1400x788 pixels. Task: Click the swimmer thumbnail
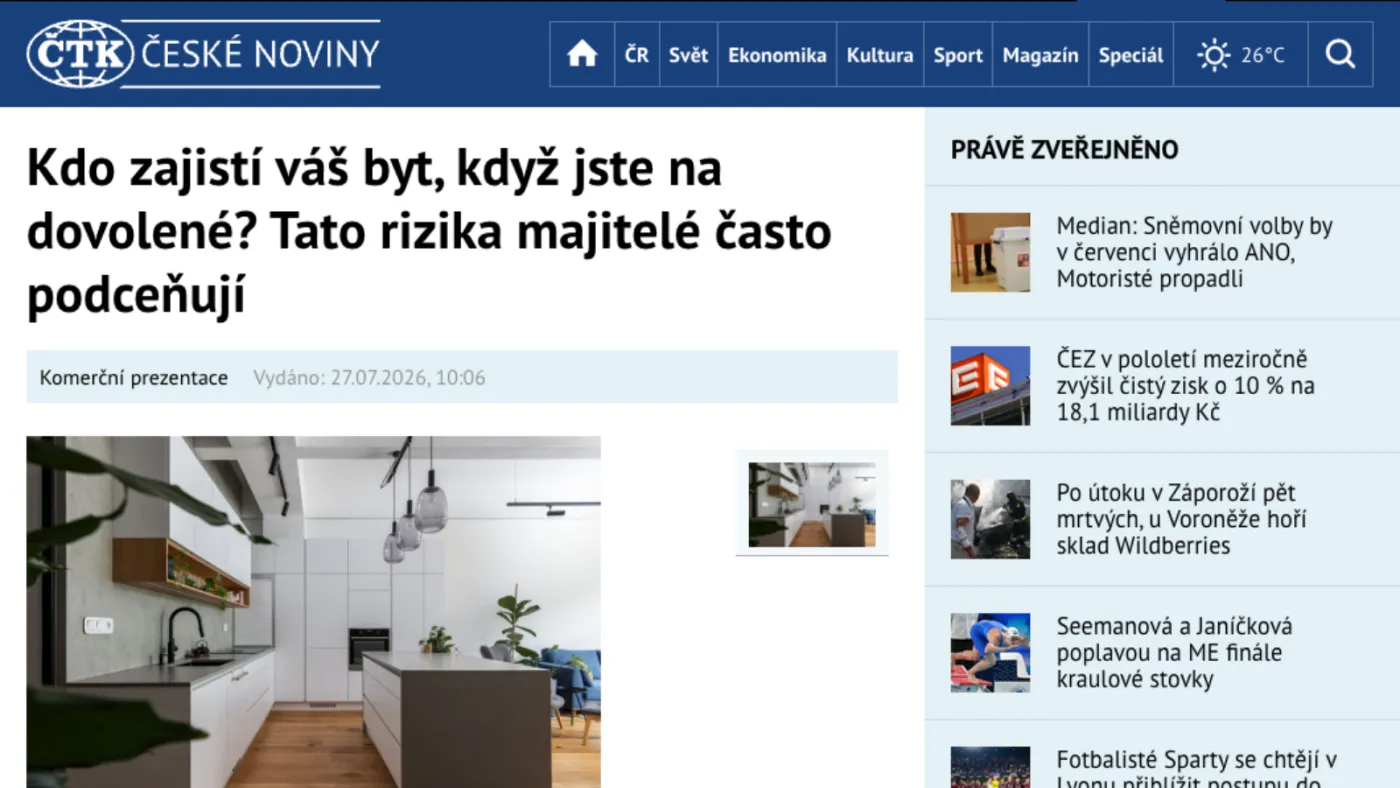(990, 653)
